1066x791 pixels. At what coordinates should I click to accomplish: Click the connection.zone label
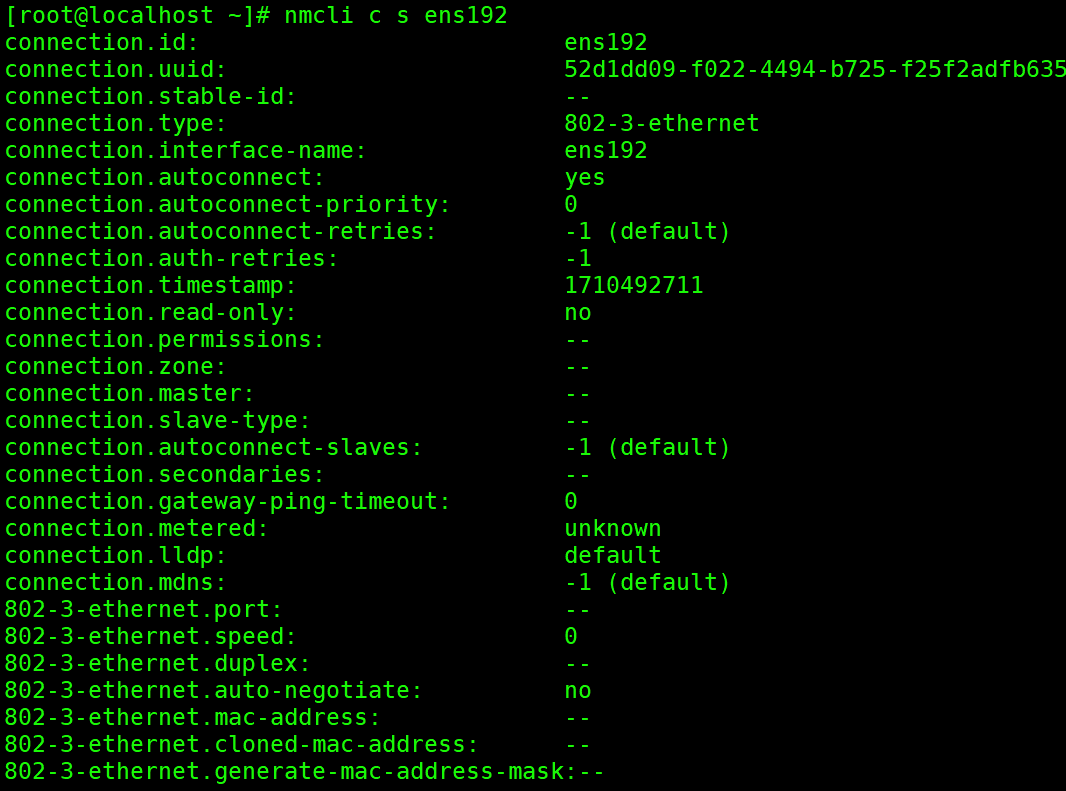pos(116,366)
